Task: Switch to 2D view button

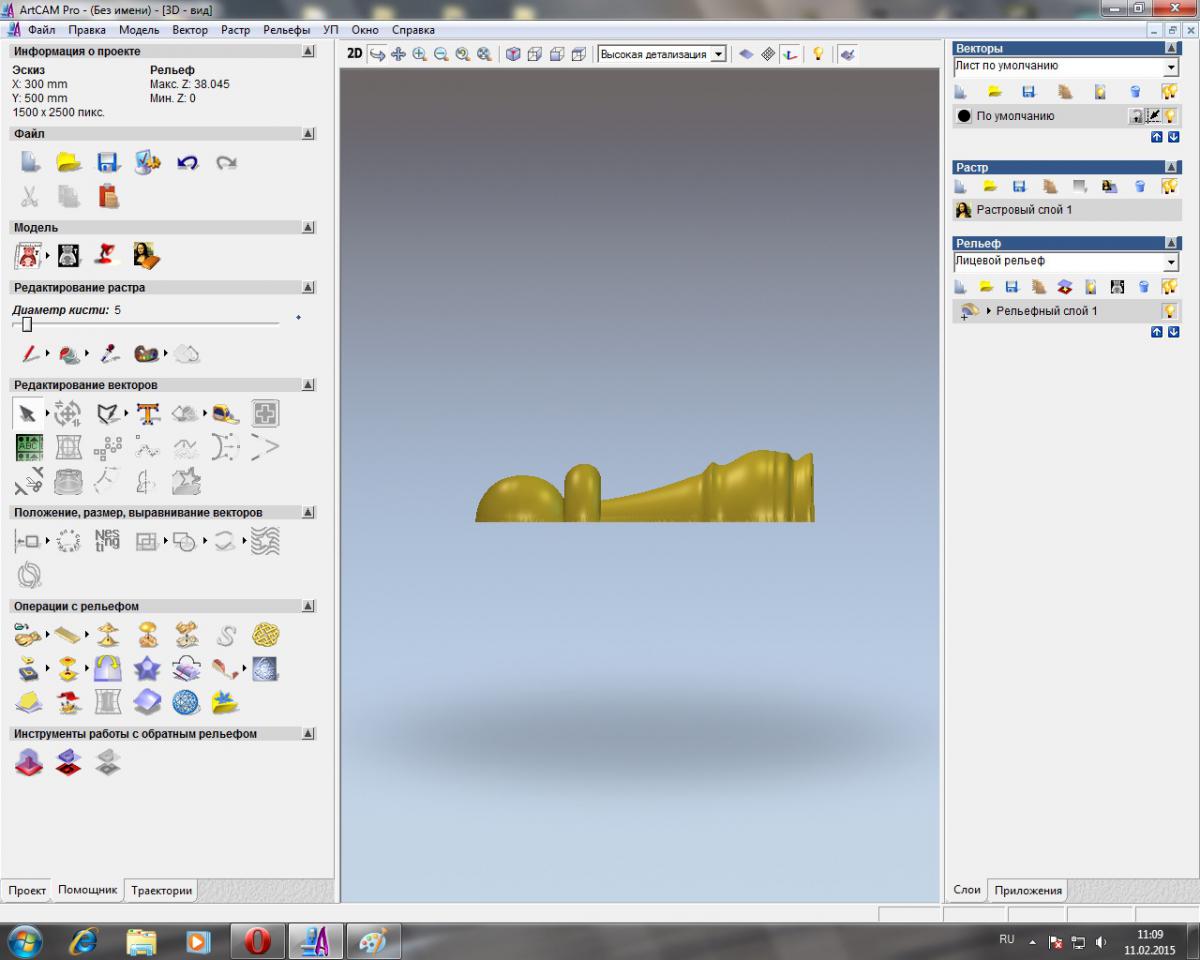Action: coord(354,54)
